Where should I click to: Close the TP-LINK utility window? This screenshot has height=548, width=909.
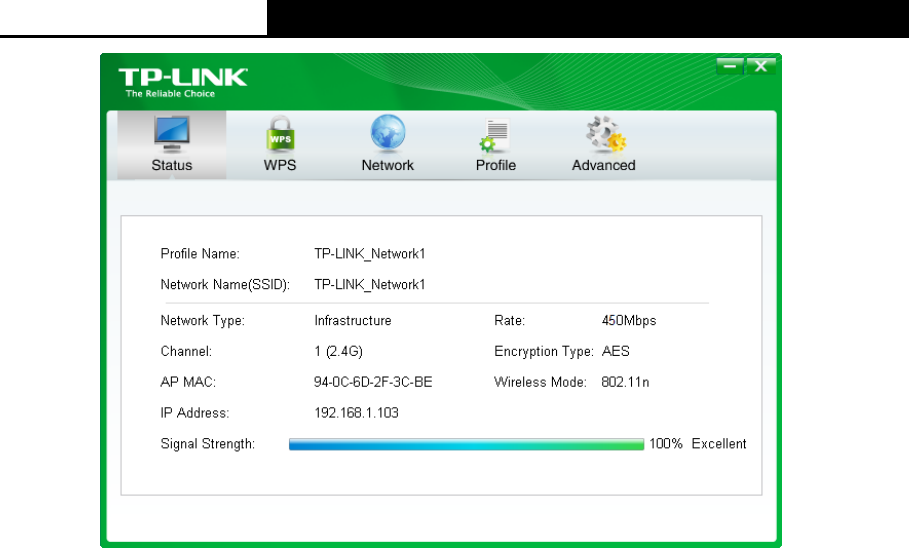coord(761,66)
